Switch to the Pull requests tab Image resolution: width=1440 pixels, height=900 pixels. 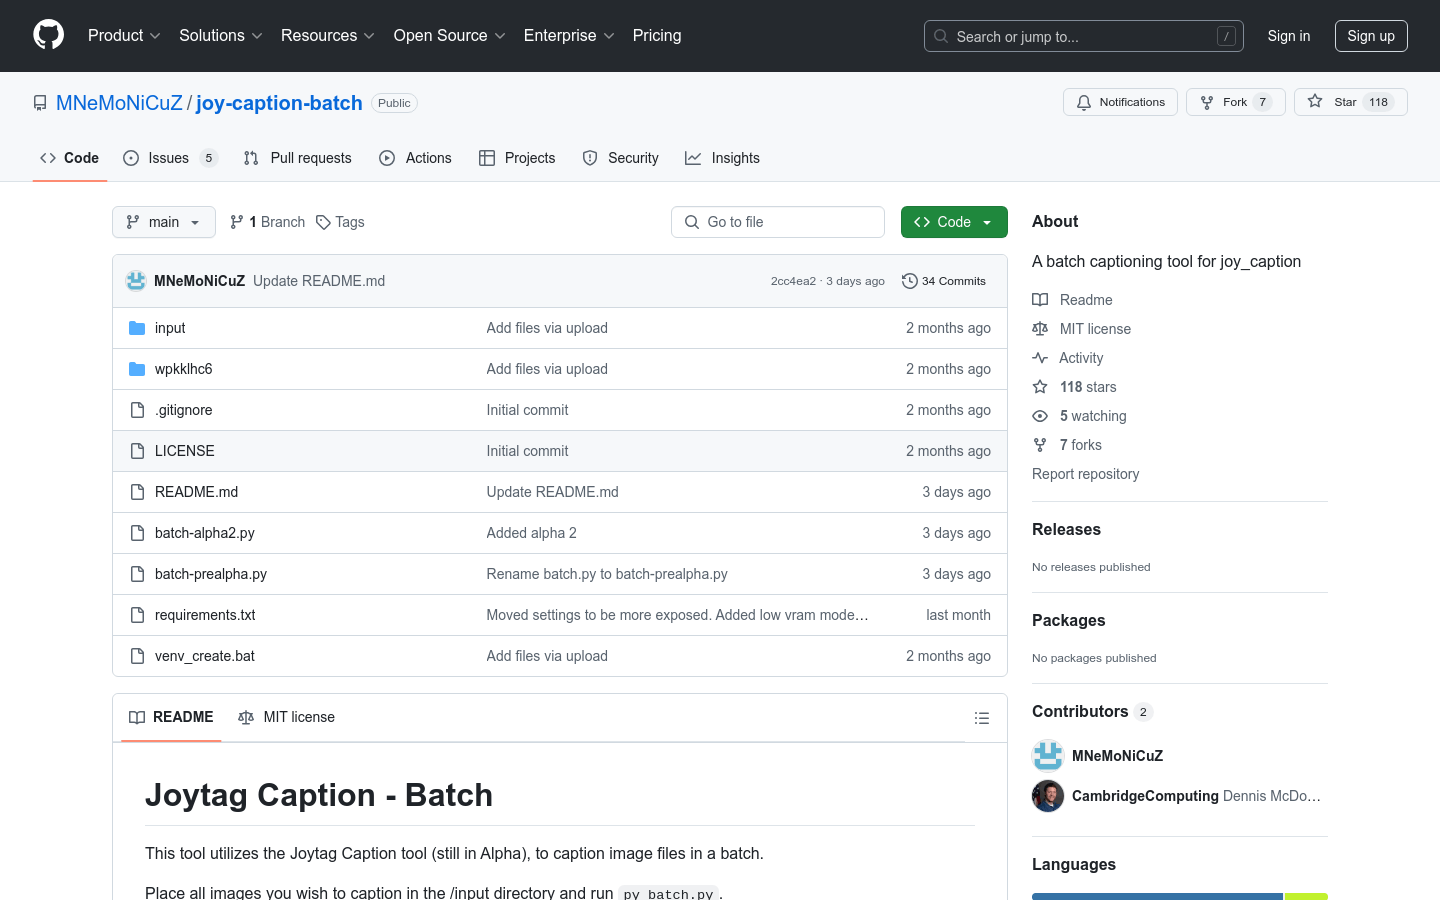click(298, 158)
